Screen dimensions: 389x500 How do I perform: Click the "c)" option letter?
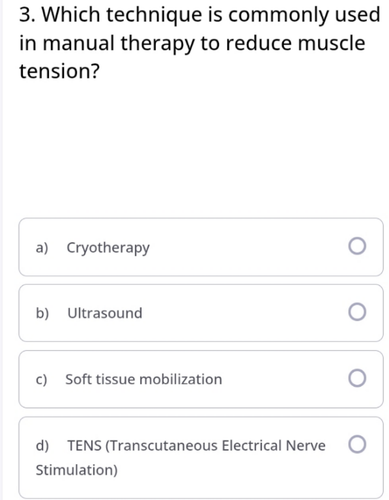click(x=41, y=380)
